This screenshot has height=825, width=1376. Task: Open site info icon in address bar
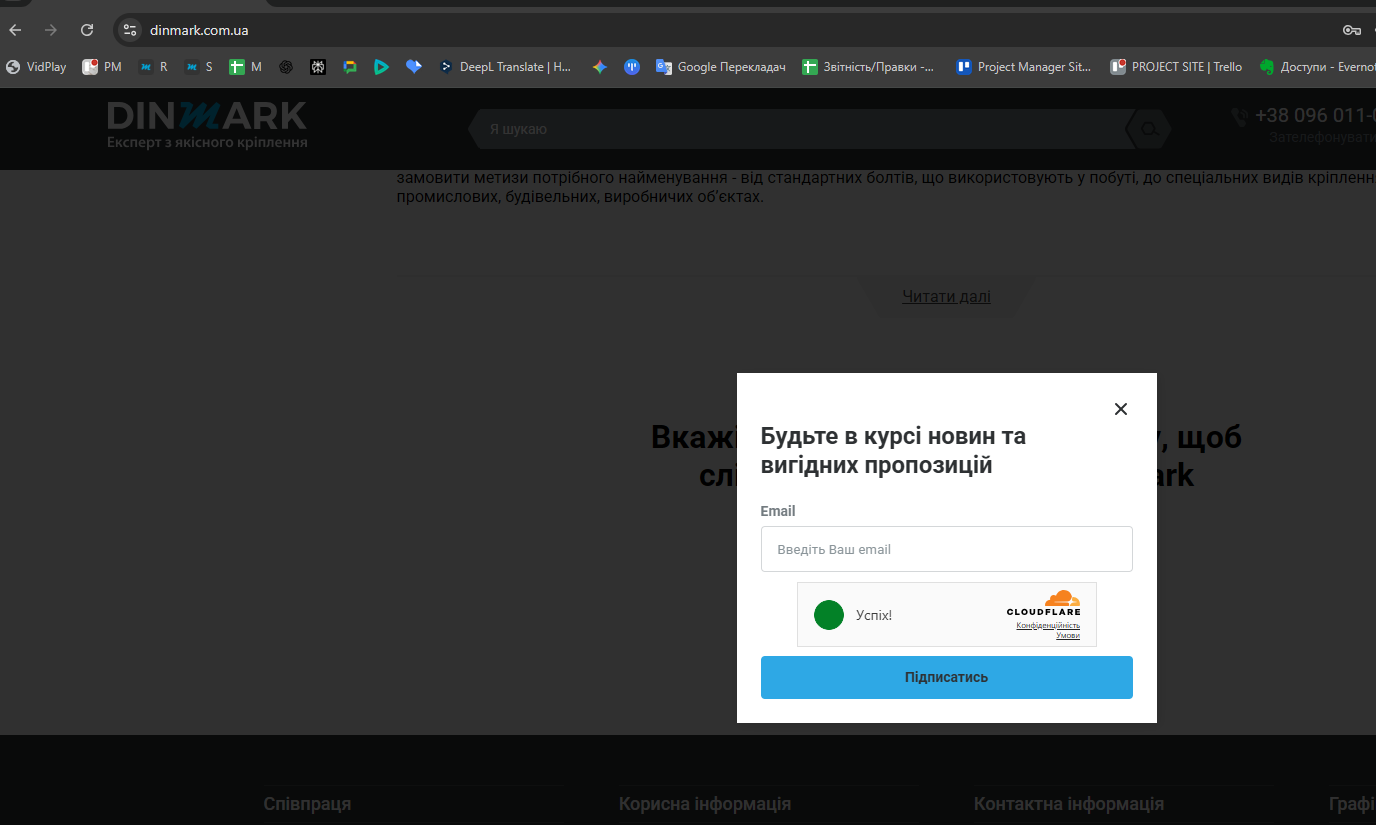coord(130,30)
